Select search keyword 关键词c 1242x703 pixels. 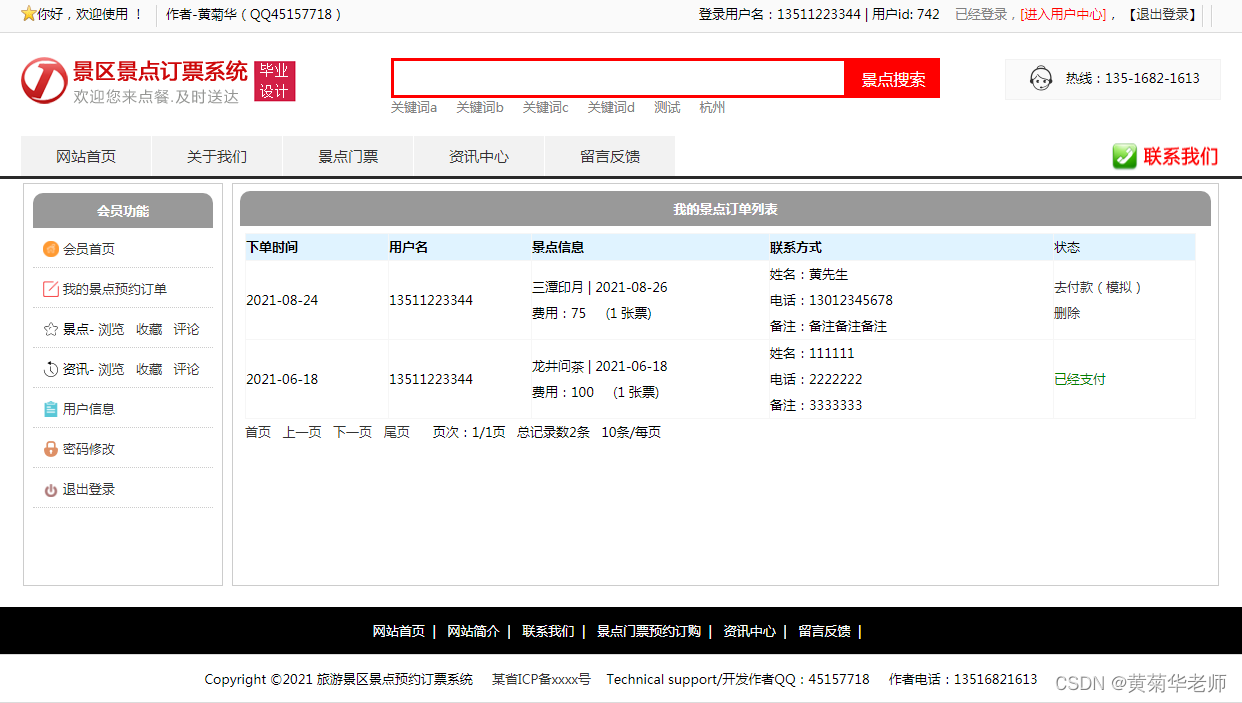[x=545, y=107]
